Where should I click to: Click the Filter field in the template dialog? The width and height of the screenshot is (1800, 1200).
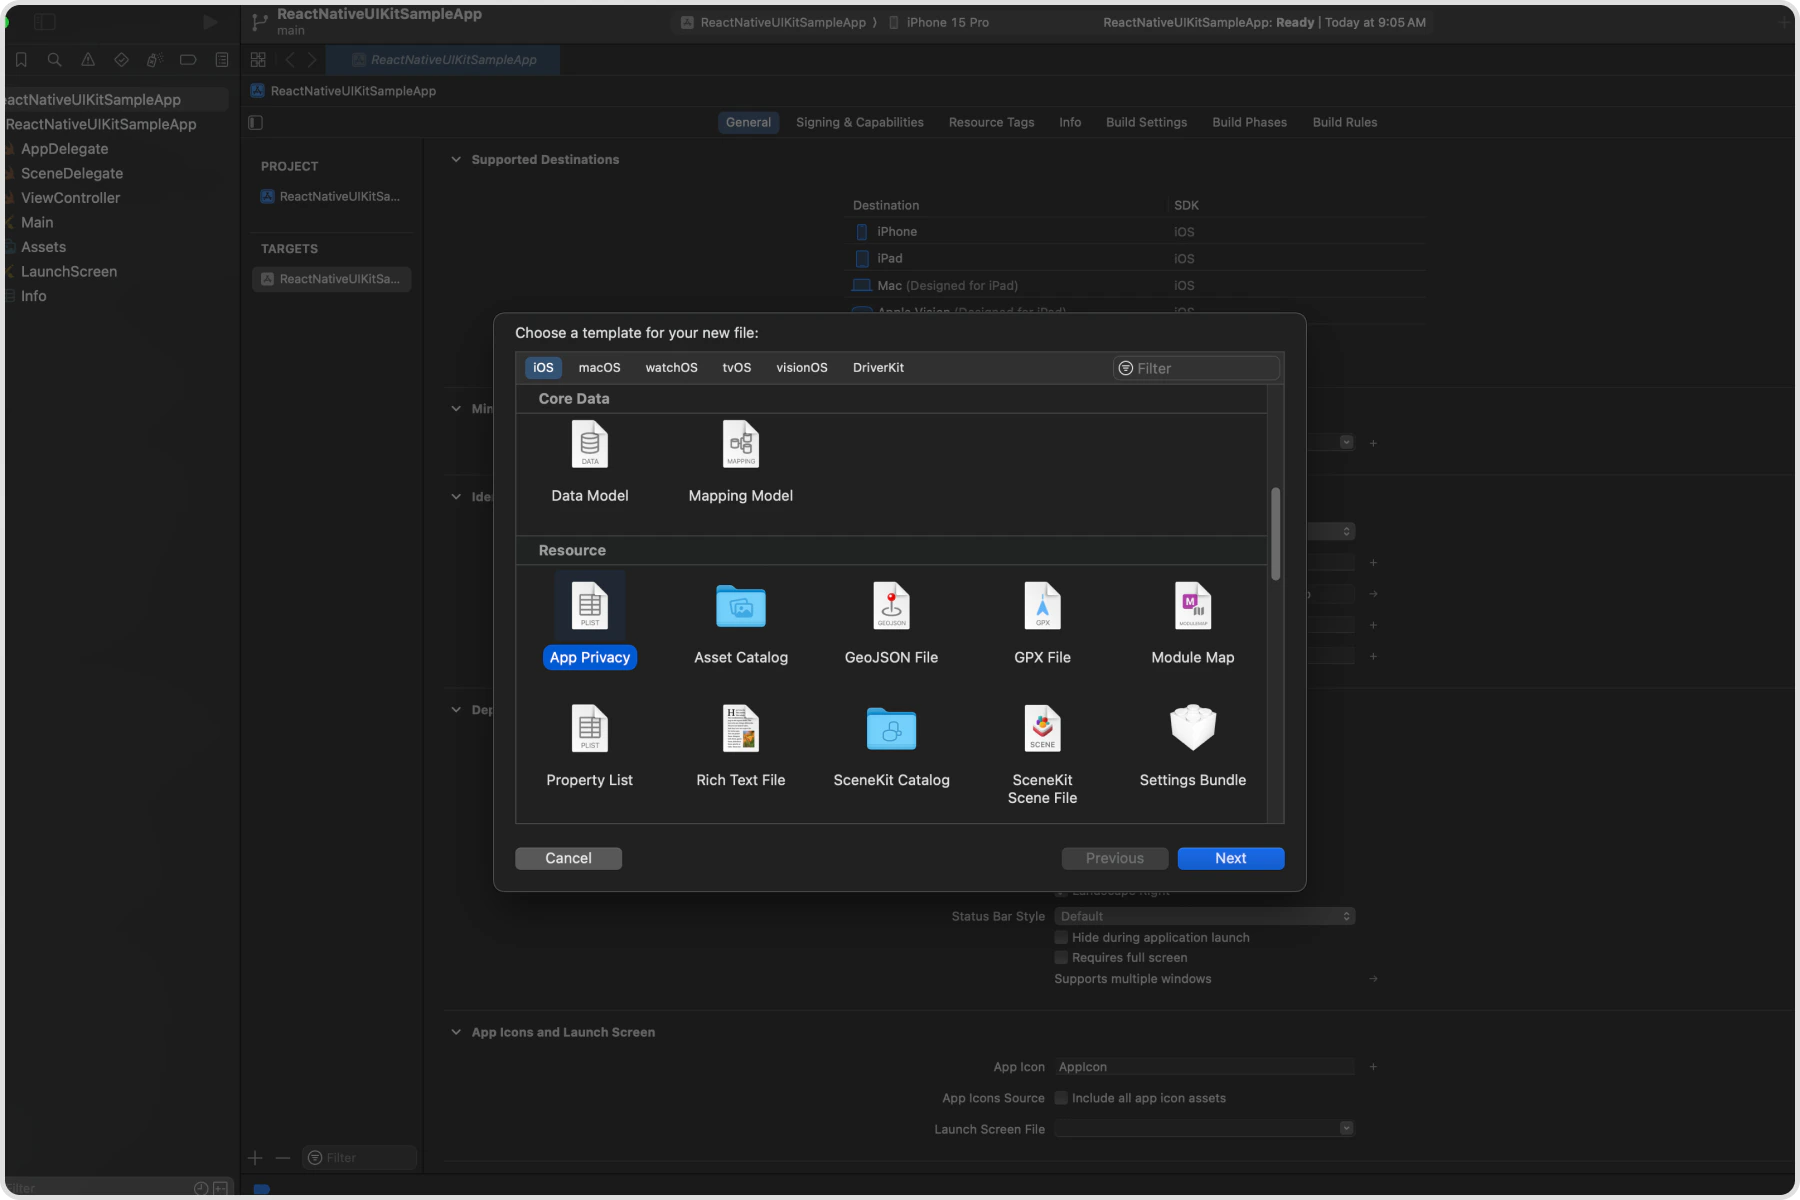[x=1195, y=368]
